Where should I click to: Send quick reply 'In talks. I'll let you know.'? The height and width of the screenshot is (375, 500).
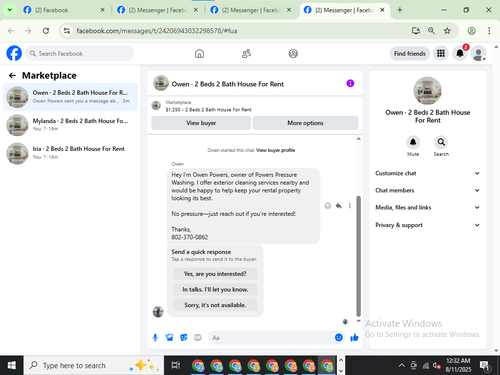tap(215, 289)
